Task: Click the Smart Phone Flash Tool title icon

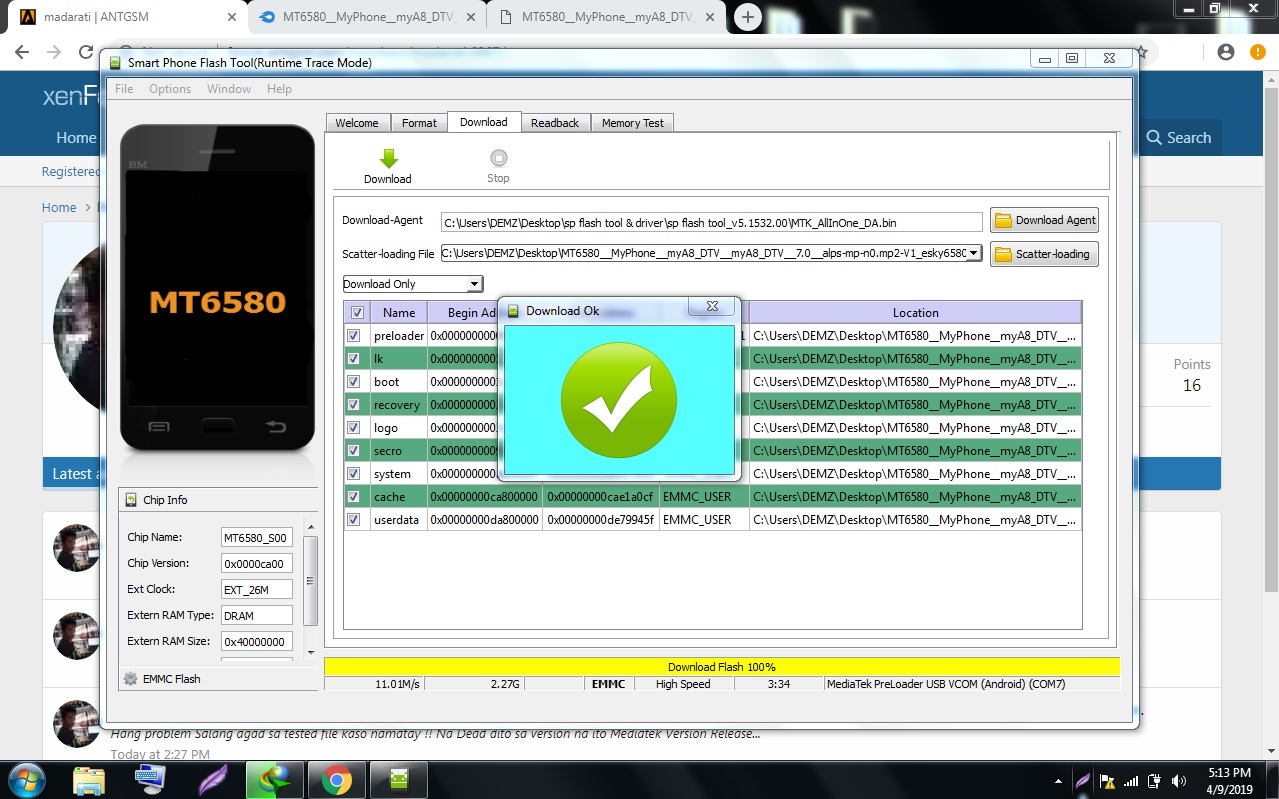Action: (x=115, y=62)
